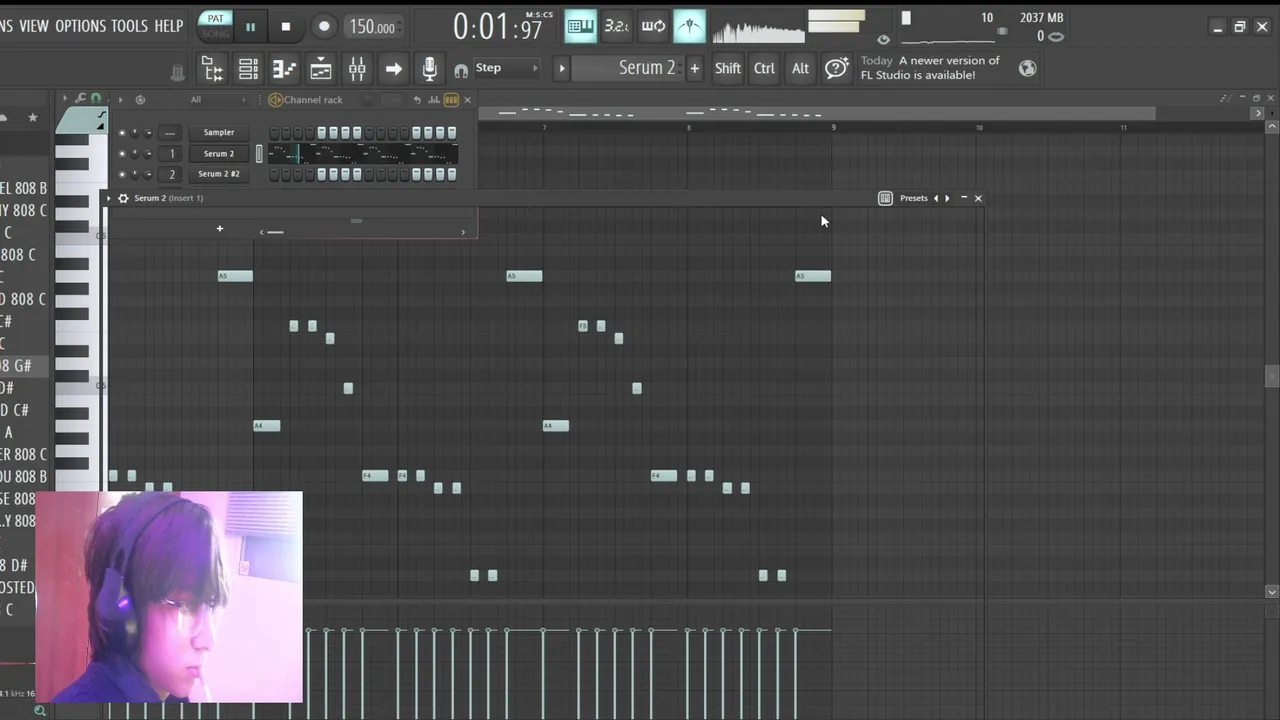This screenshot has height=720, width=1280.
Task: Open the Step snap dropdown
Action: point(507,68)
